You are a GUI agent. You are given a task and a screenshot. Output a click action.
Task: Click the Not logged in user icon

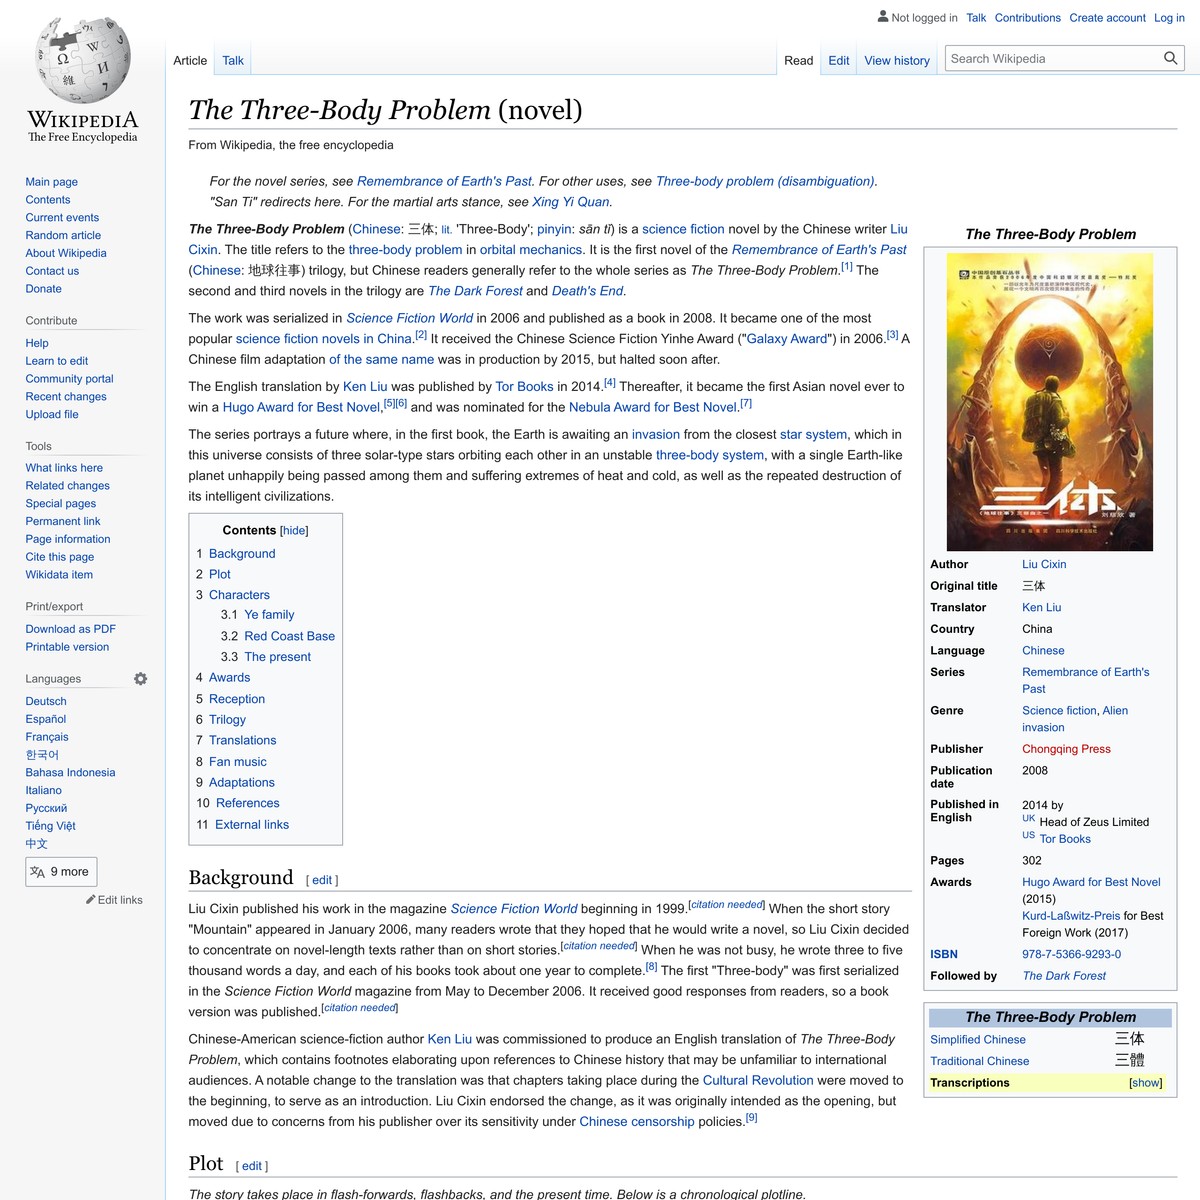tap(881, 17)
